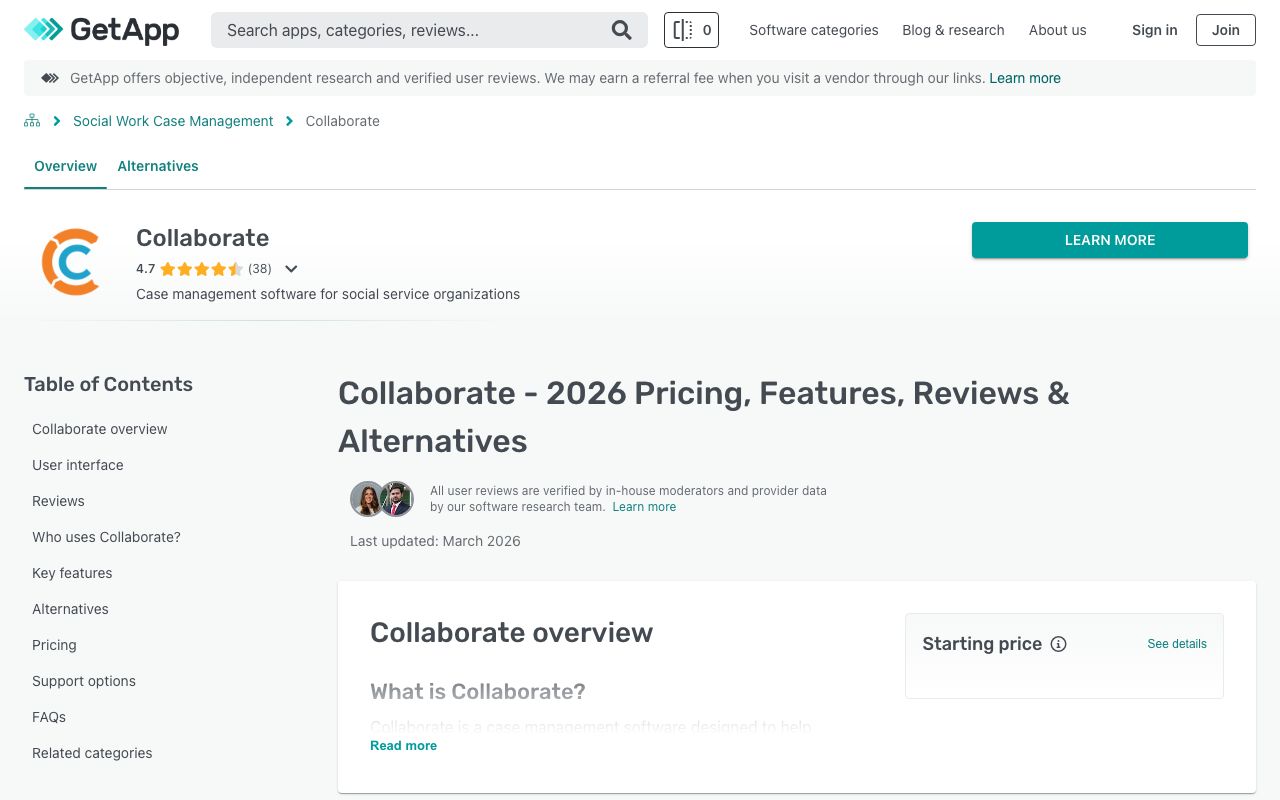
Task: Jump to Pricing section
Action: pos(54,645)
